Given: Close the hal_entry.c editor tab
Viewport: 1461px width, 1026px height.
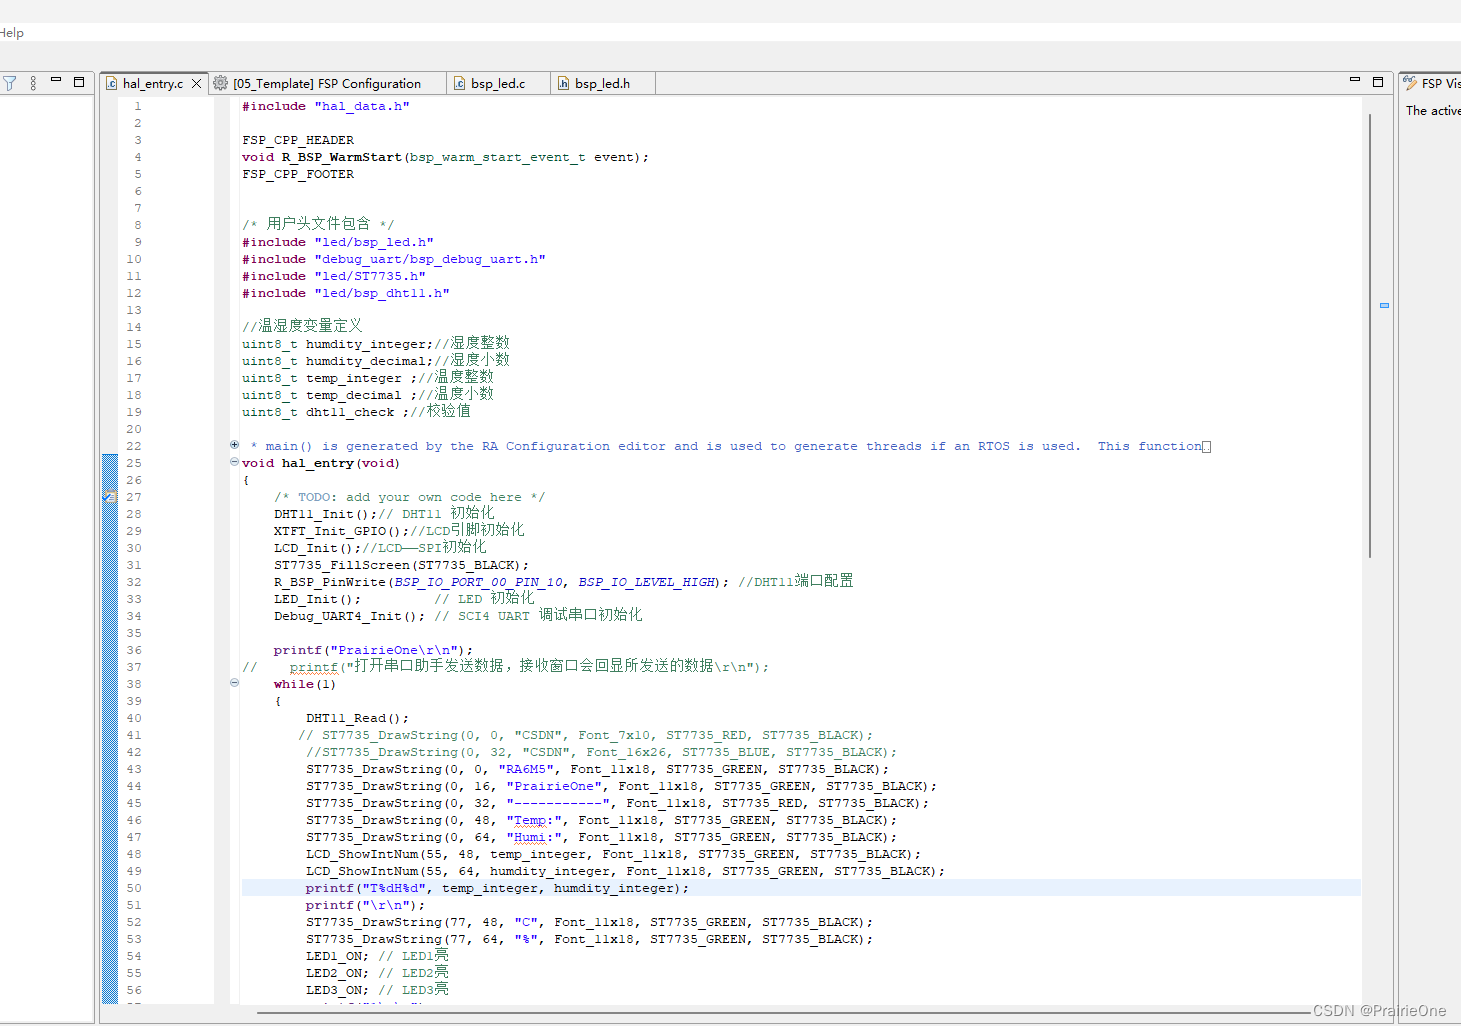Looking at the screenshot, I should tap(197, 84).
